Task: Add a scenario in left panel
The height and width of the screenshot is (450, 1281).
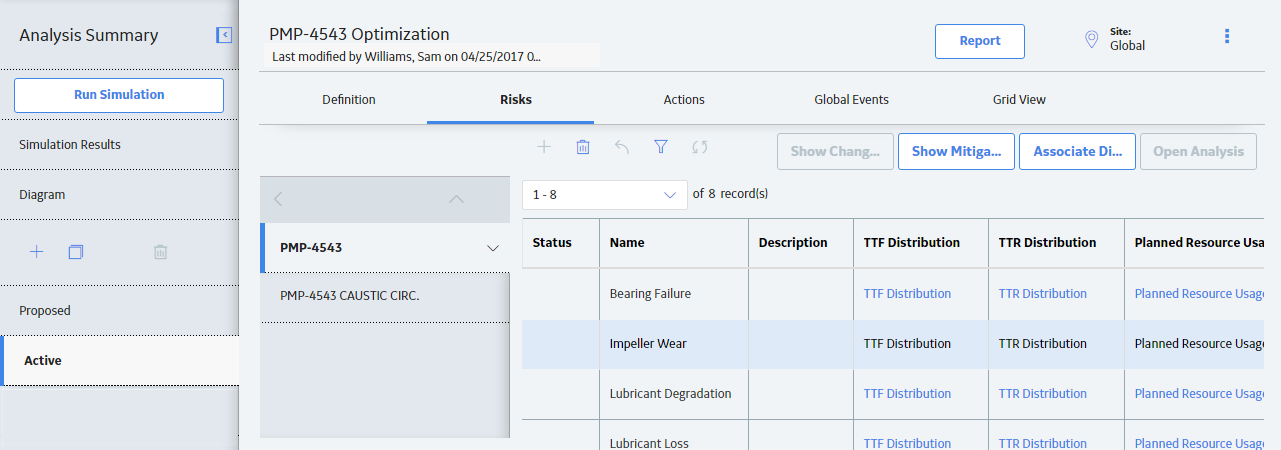Action: tap(37, 252)
